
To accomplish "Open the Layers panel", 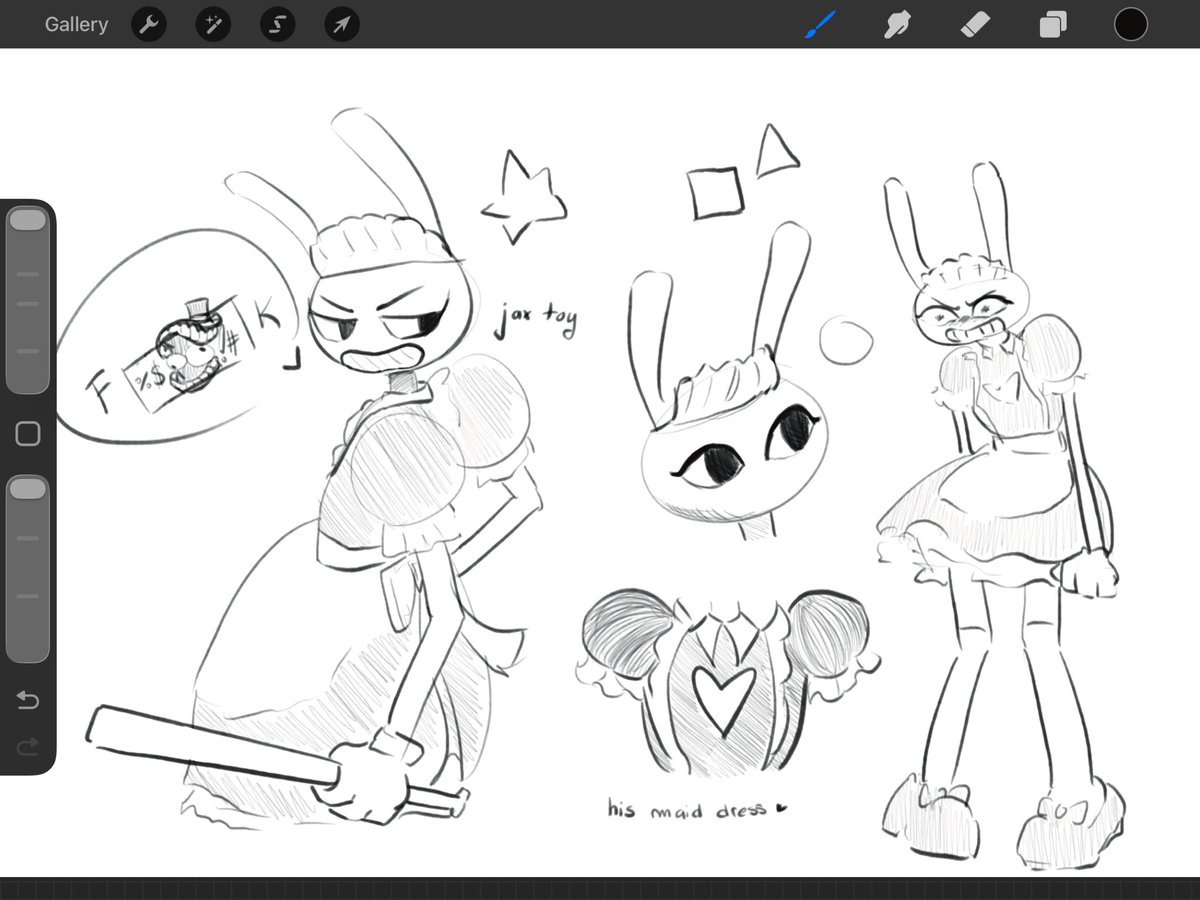I will [1052, 24].
